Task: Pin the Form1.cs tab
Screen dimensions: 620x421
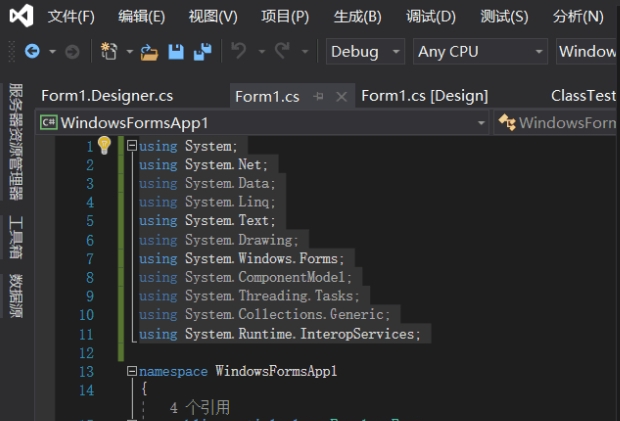Action: (x=318, y=96)
